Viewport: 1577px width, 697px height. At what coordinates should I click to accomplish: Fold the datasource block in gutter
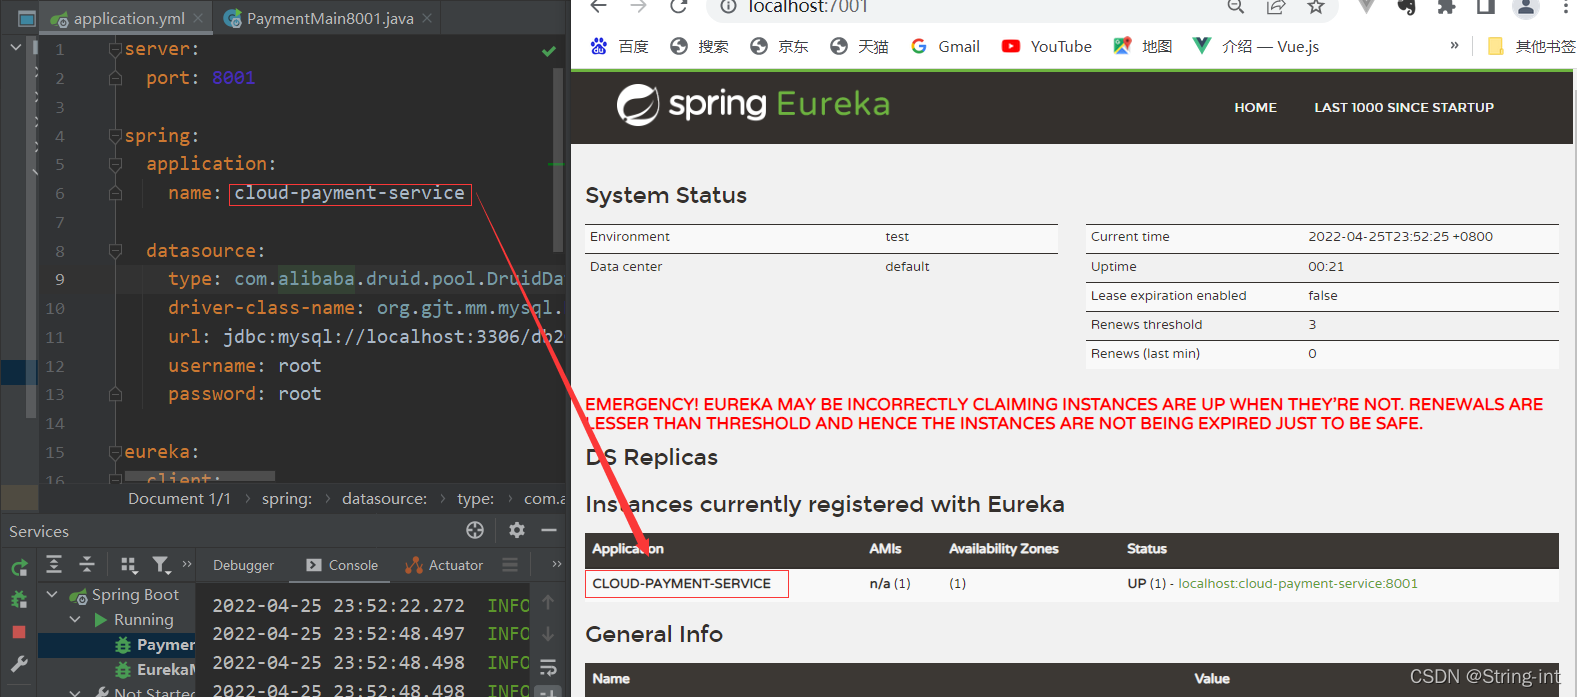point(115,251)
